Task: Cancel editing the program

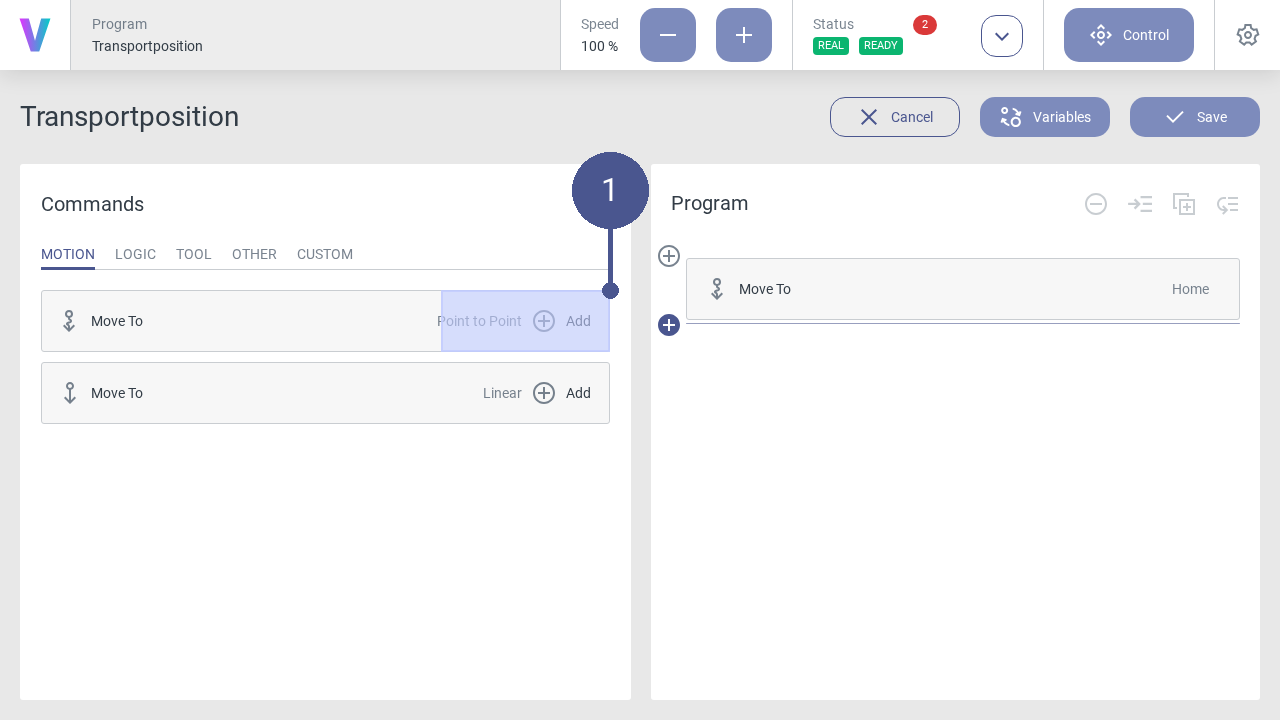Action: 895,117
